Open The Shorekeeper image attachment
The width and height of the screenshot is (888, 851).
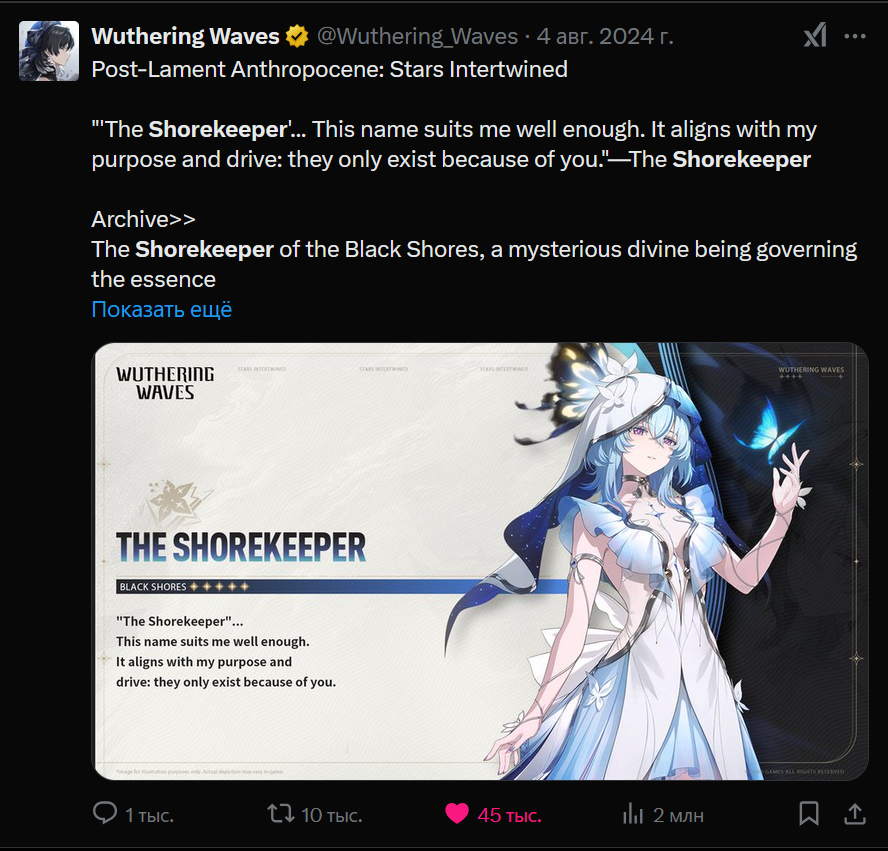pyautogui.click(x=480, y=561)
